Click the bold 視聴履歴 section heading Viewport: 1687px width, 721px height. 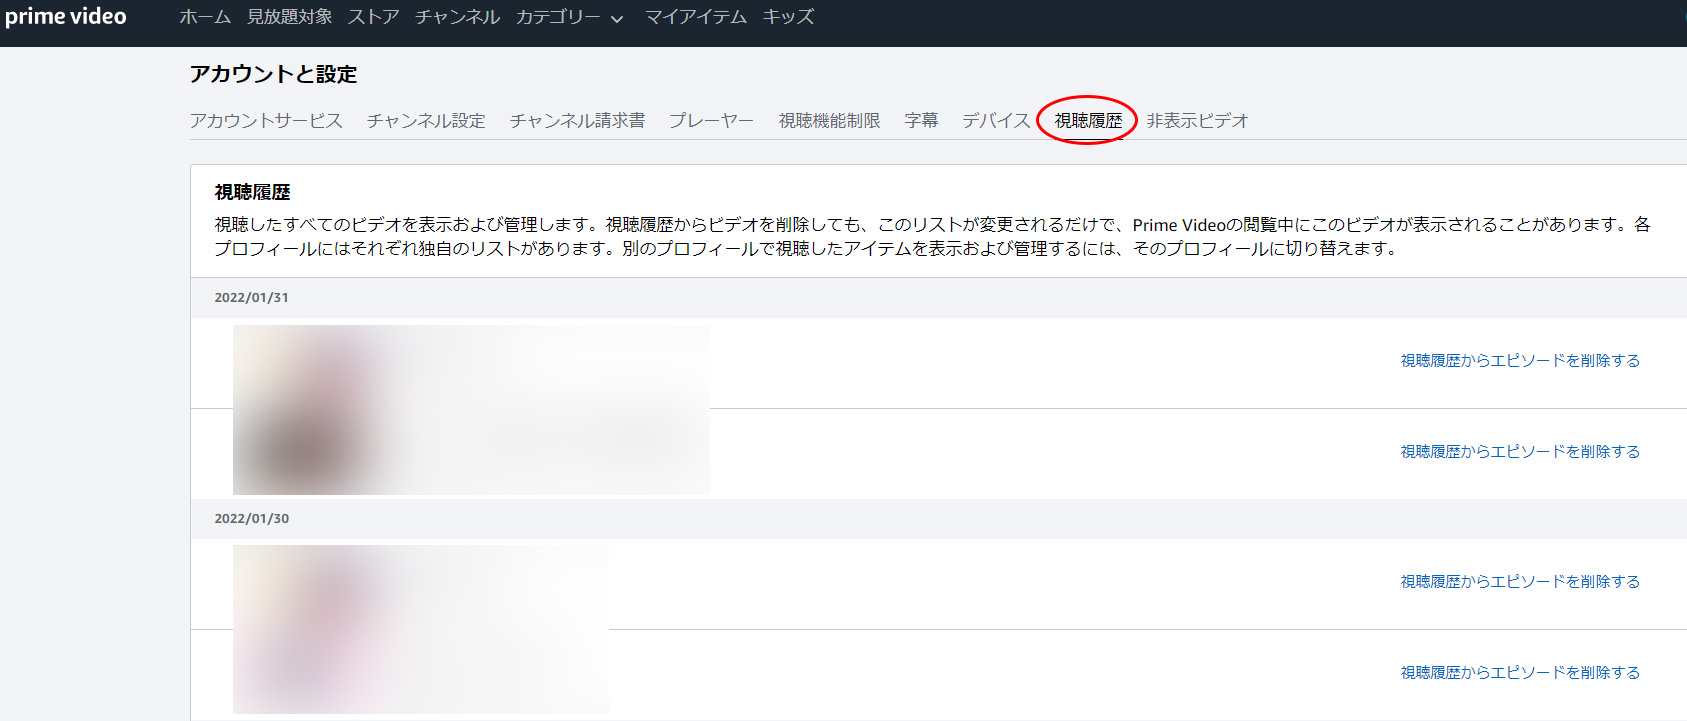coord(252,192)
